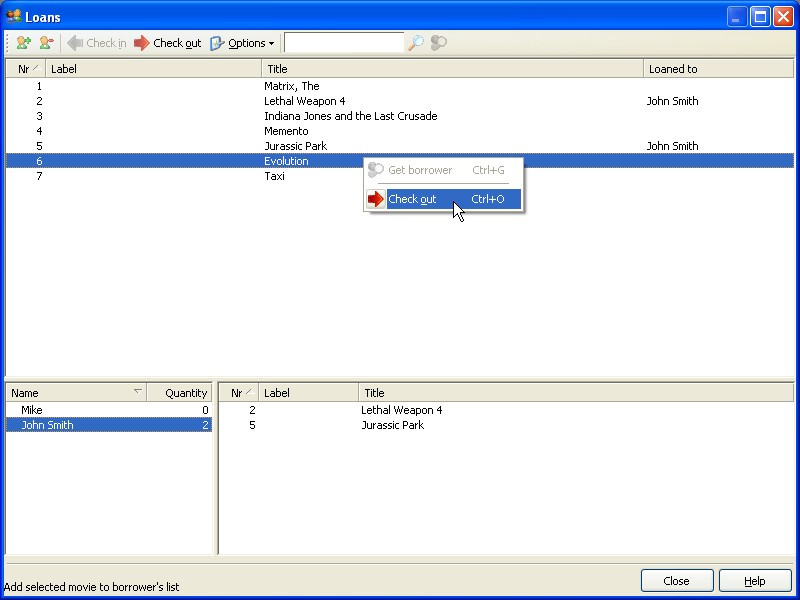Sort movies by Nr column header
The image size is (800, 600).
point(26,69)
